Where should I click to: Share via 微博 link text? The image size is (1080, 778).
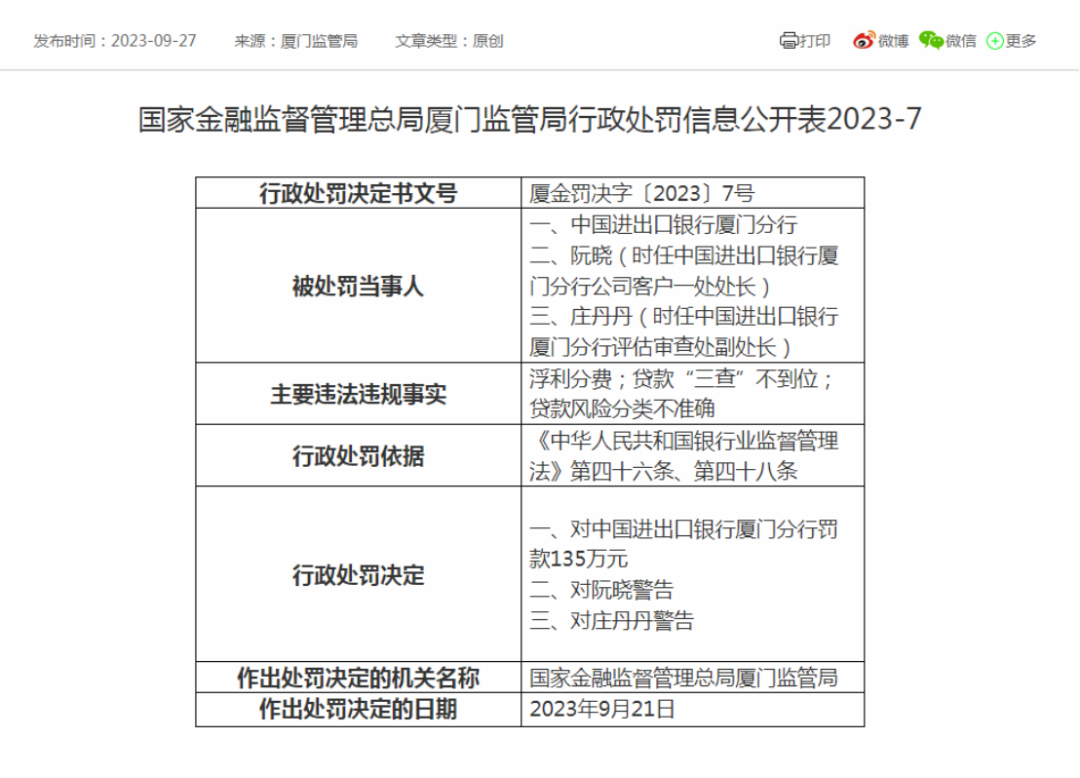tap(893, 41)
